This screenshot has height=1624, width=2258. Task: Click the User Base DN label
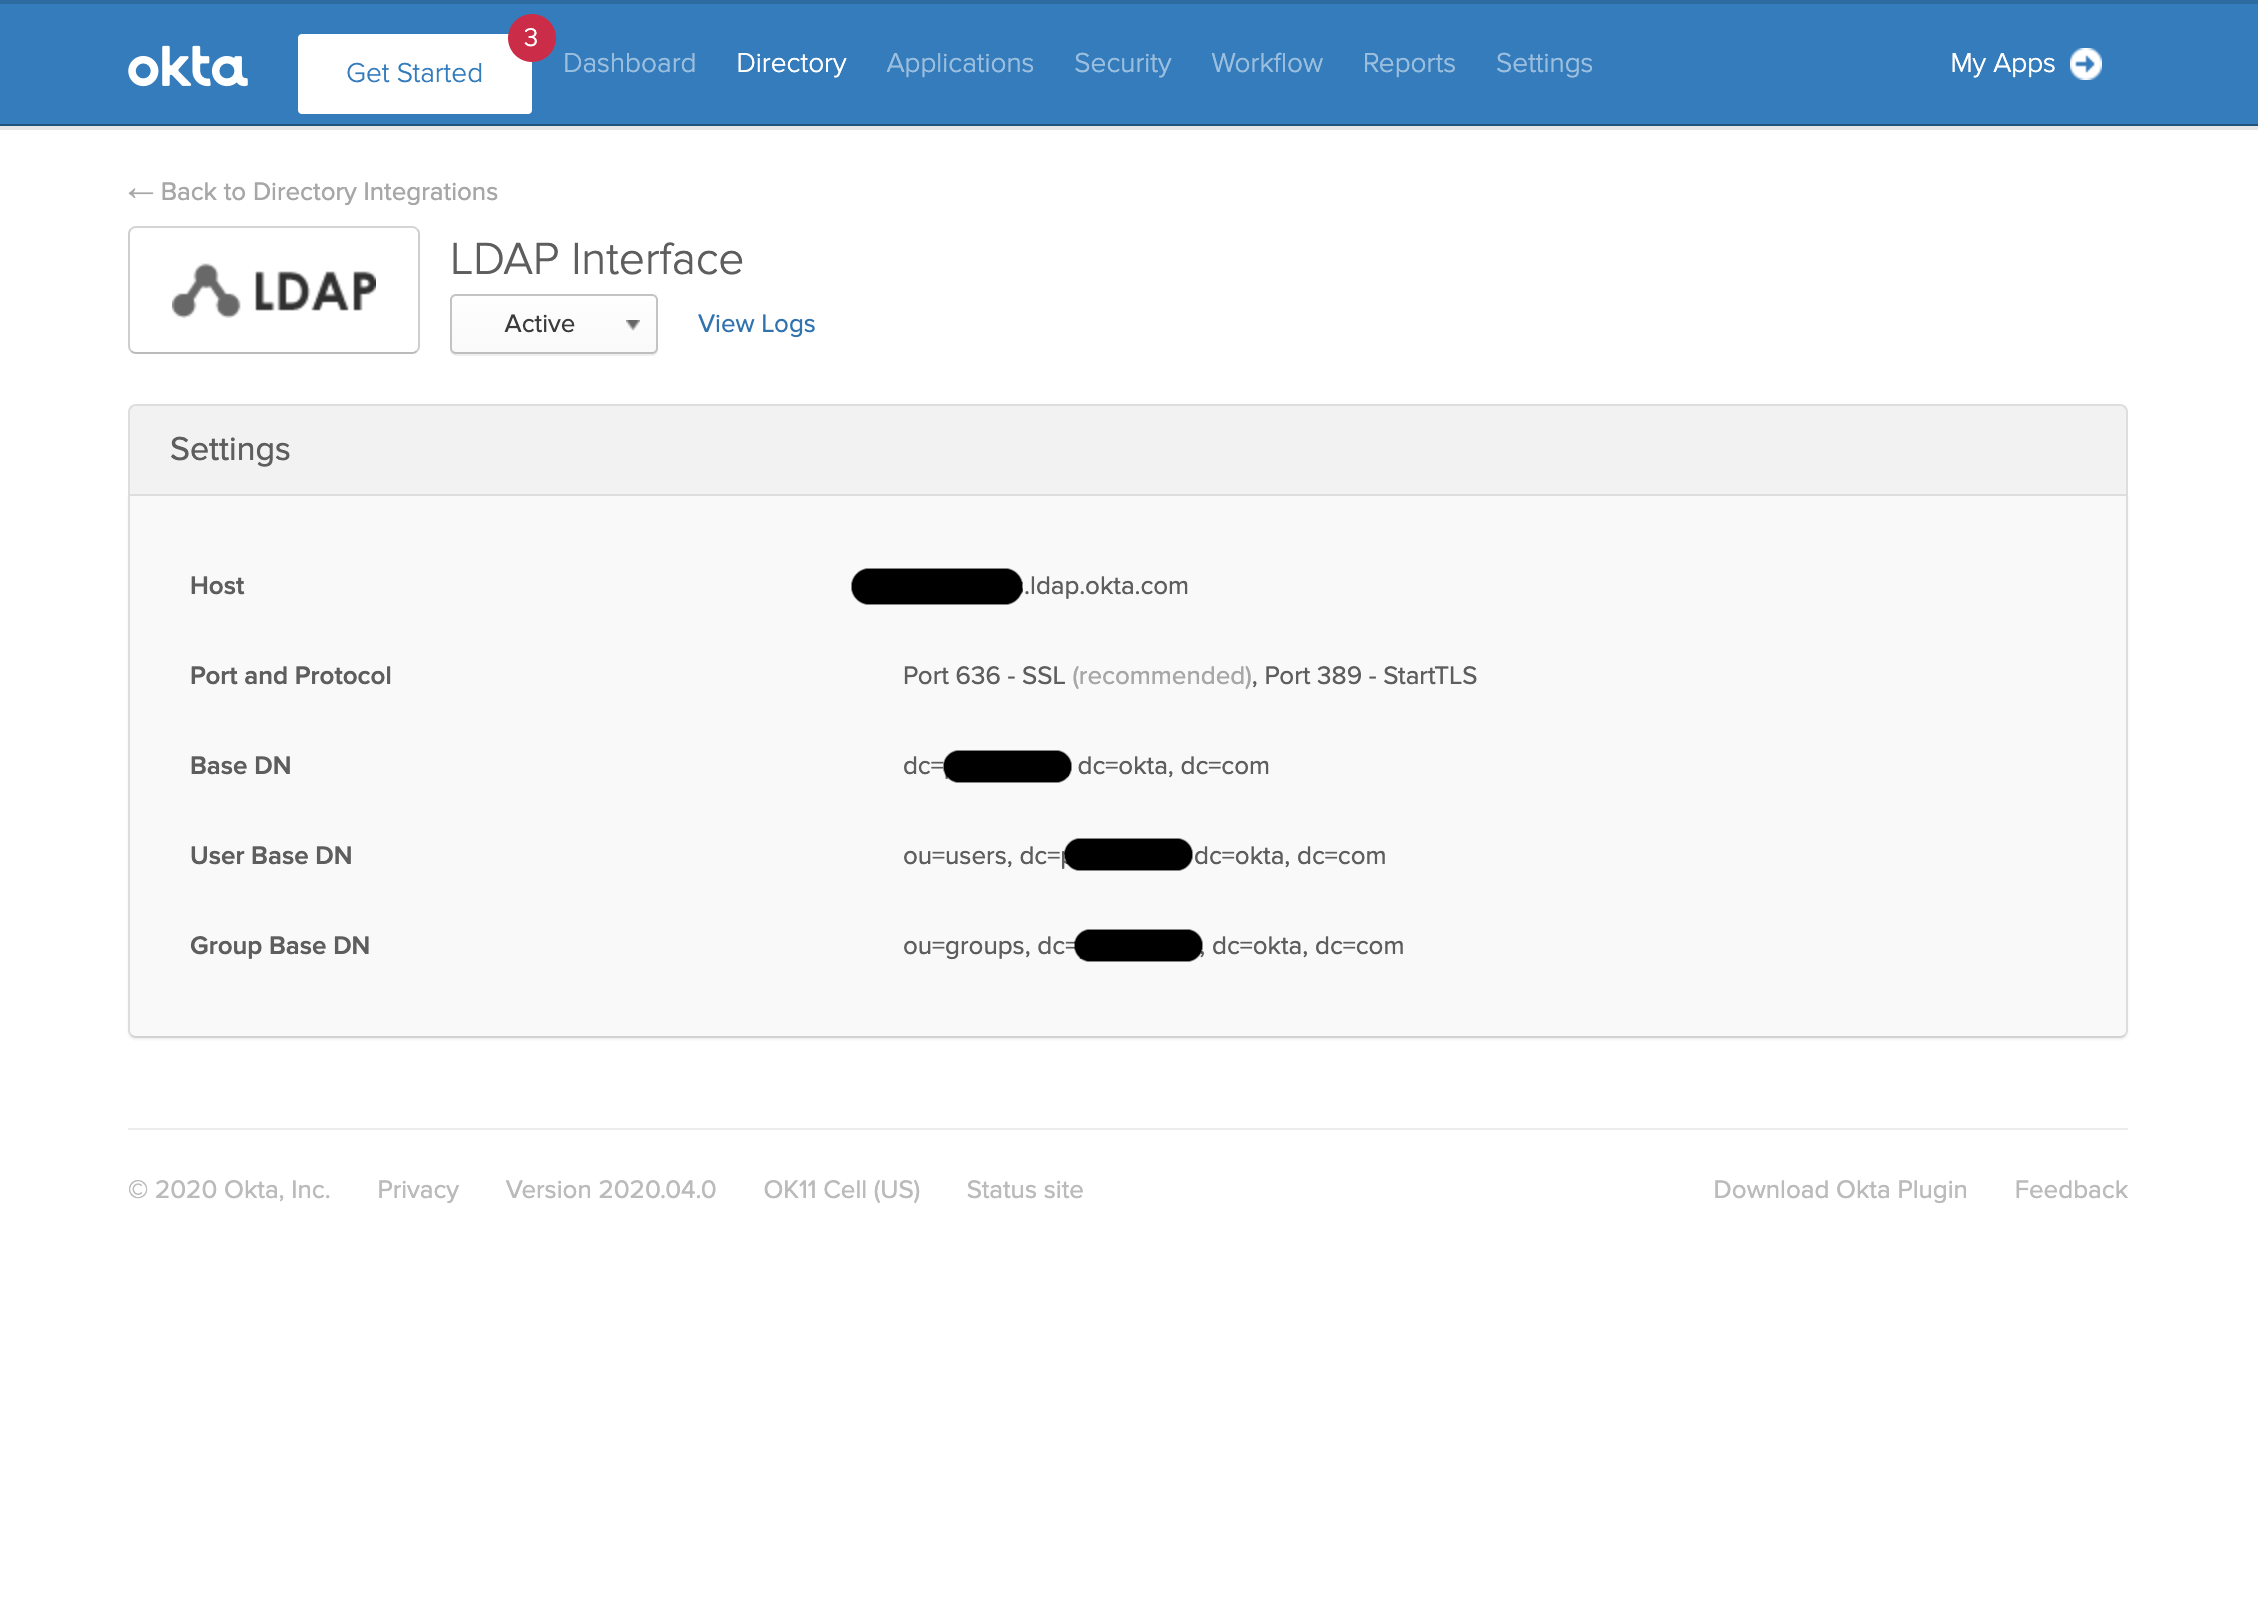pos(271,856)
